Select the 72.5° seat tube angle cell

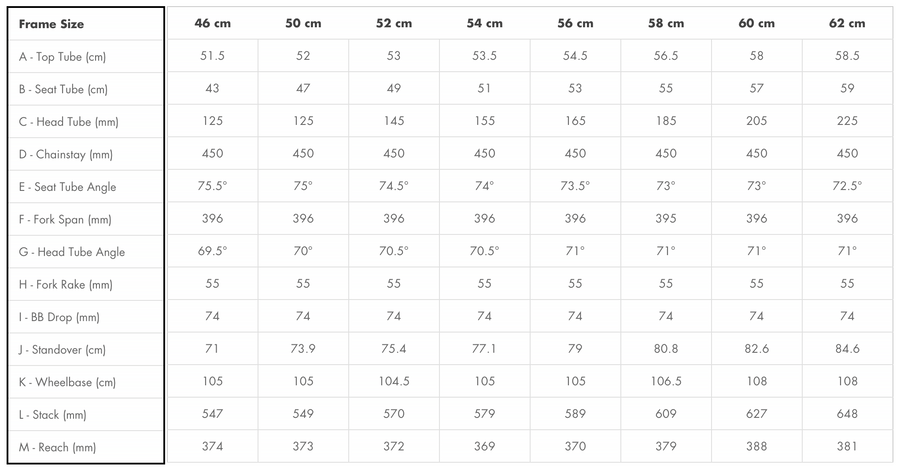847,187
